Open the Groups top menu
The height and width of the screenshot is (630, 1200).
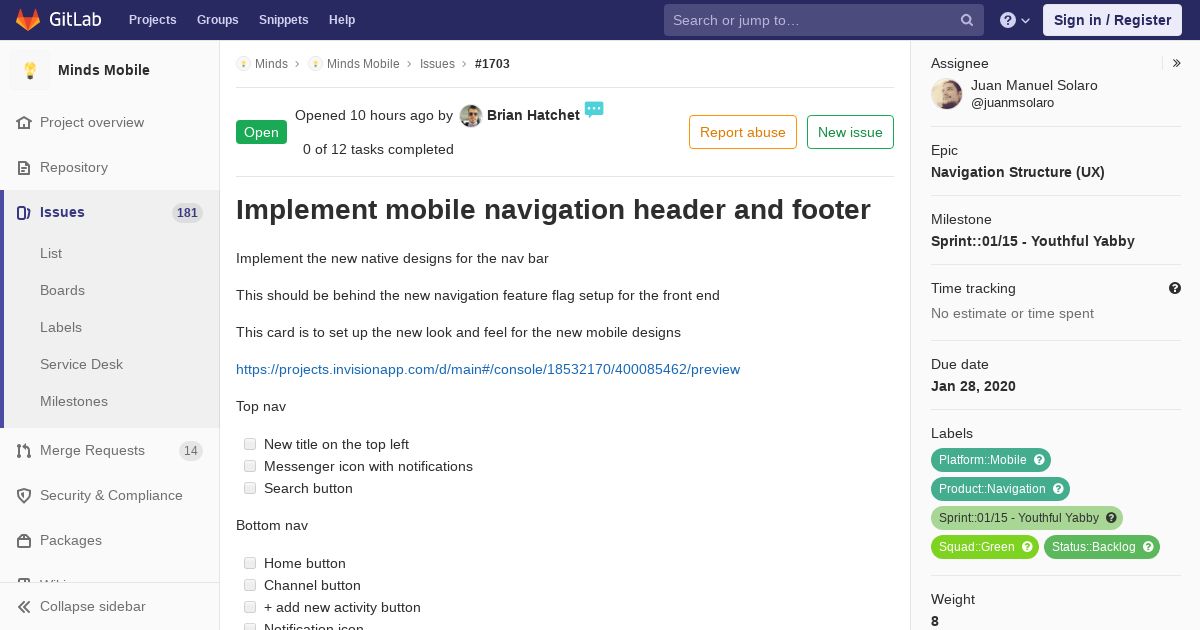point(217,20)
